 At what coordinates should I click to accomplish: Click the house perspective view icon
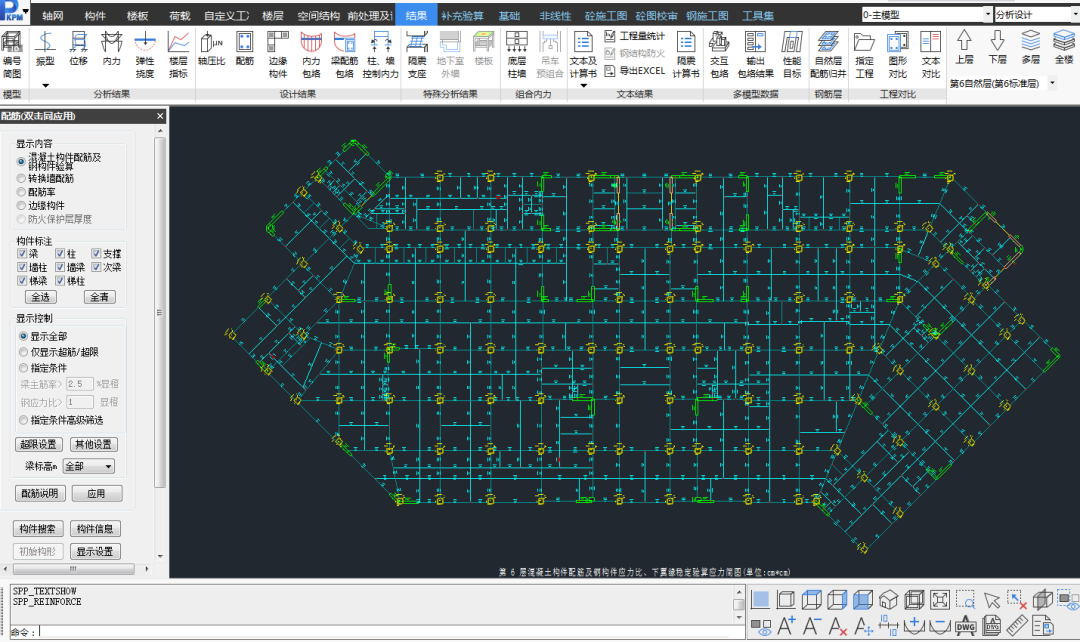click(889, 599)
